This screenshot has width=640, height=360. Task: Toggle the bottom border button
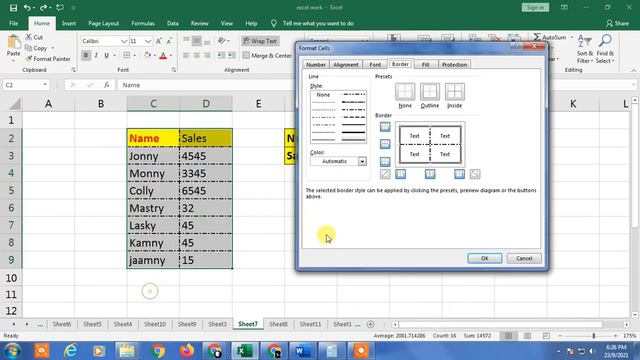(385, 162)
